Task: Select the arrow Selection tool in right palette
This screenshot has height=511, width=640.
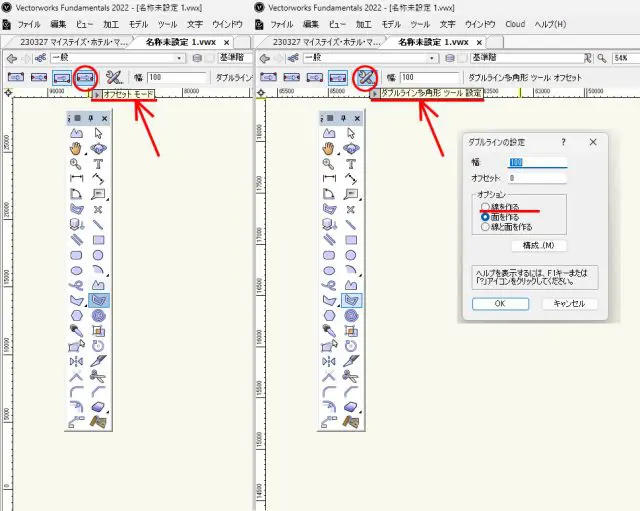Action: coord(351,132)
